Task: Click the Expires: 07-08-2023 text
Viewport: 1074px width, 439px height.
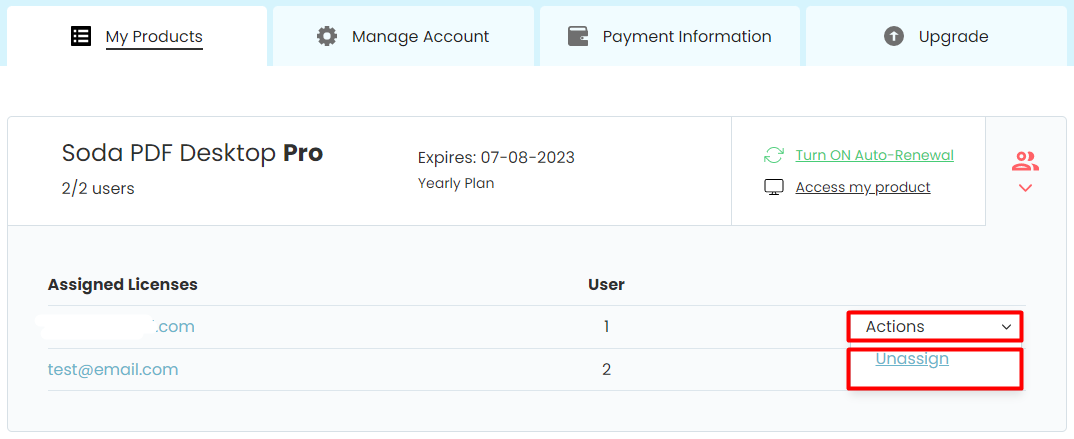Action: 497,158
